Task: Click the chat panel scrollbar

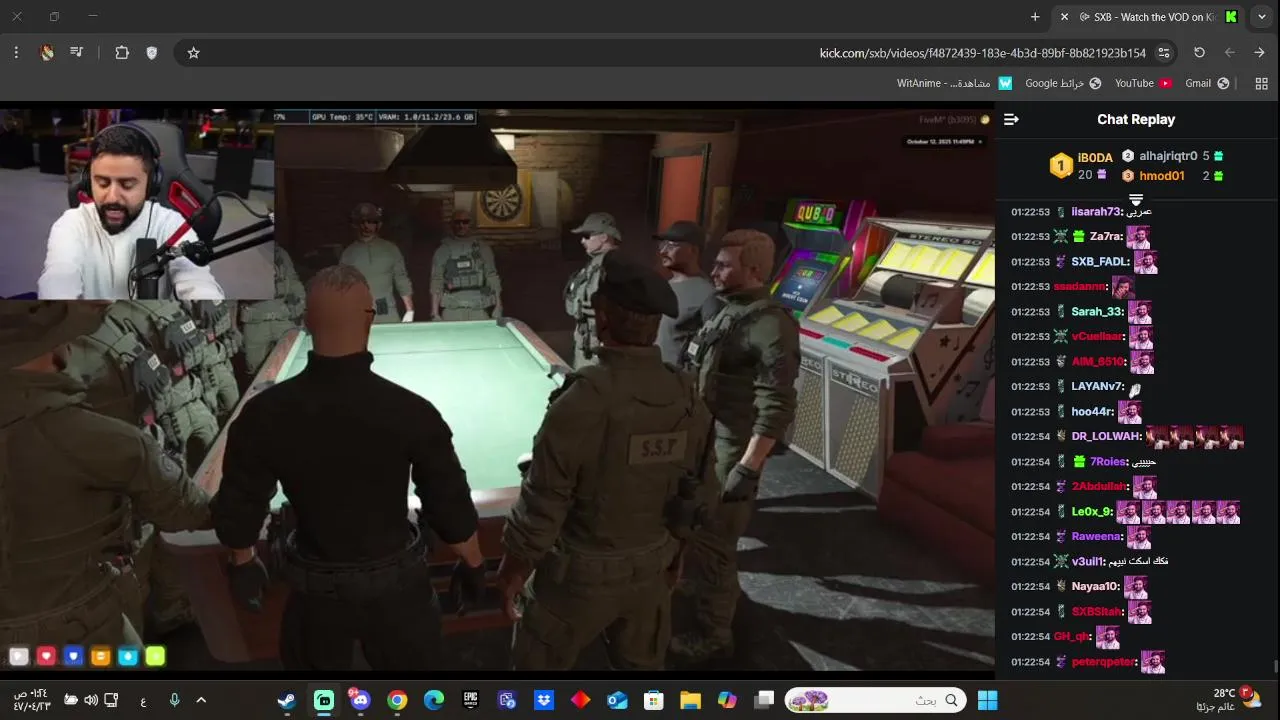Action: click(1275, 666)
